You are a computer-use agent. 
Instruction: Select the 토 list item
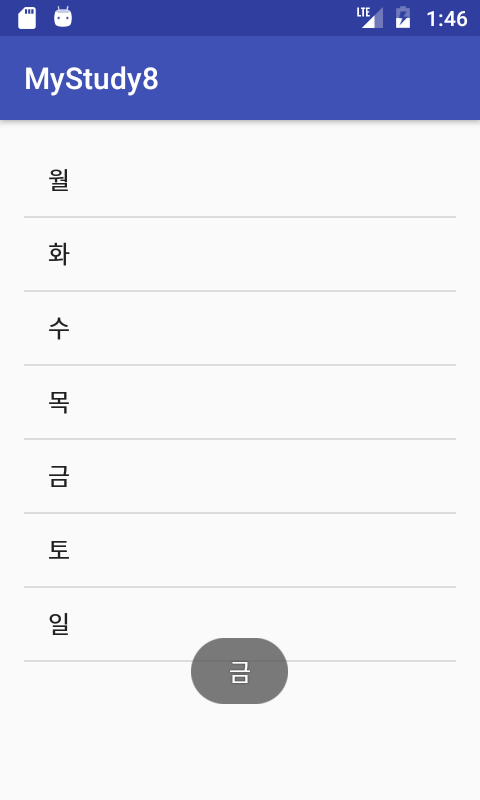click(x=240, y=550)
